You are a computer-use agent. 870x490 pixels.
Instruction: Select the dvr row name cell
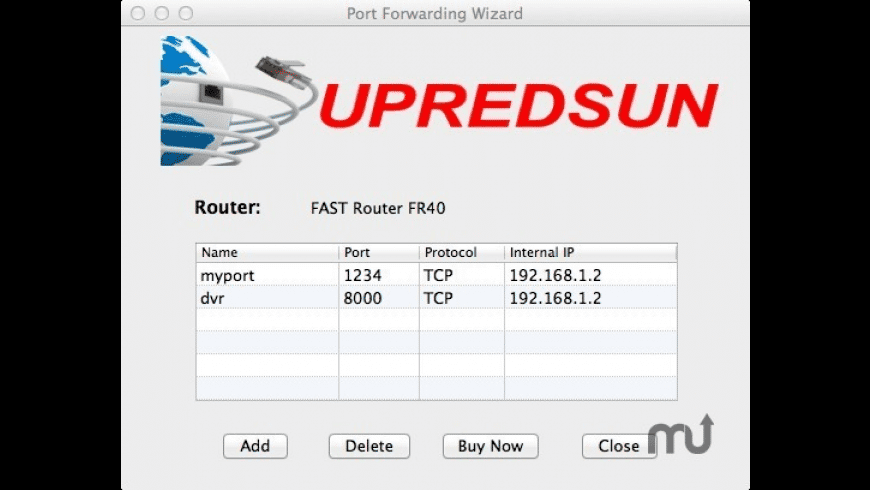pos(267,298)
